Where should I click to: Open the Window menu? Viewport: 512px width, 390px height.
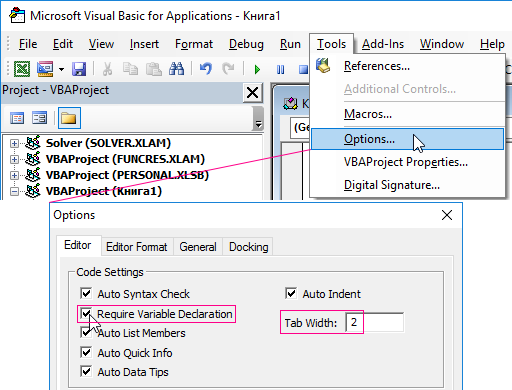point(442,44)
